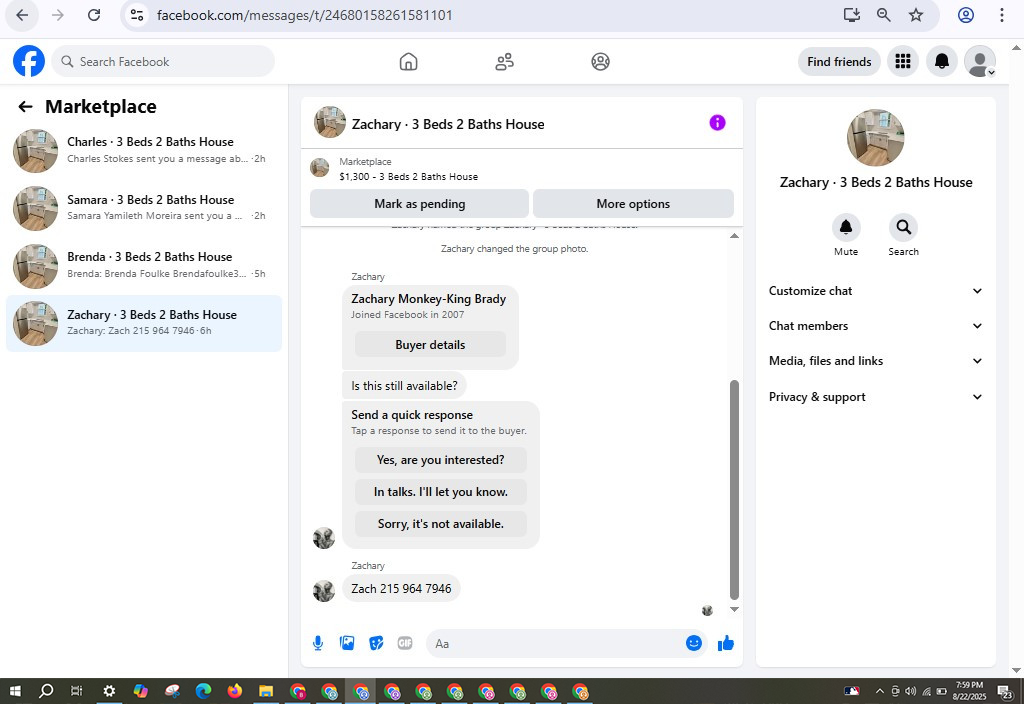
Task: Click chat scroll down arrow
Action: tap(734, 609)
